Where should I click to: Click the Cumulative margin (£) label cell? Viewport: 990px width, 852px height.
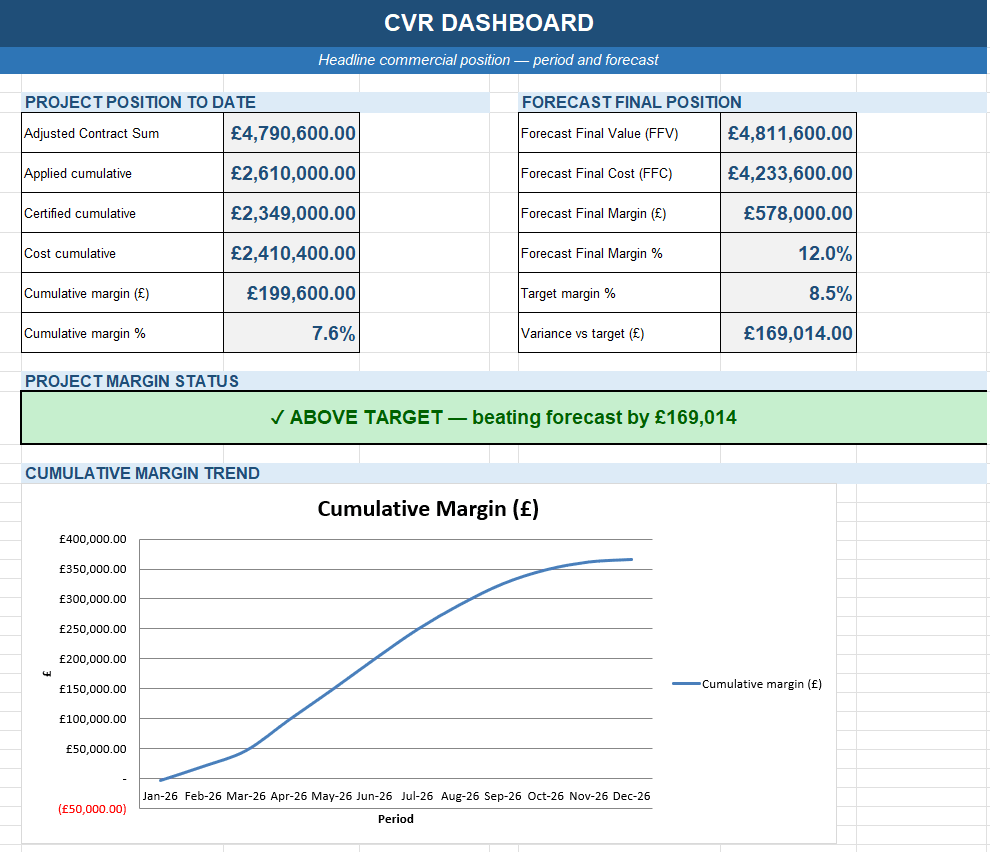click(x=122, y=293)
